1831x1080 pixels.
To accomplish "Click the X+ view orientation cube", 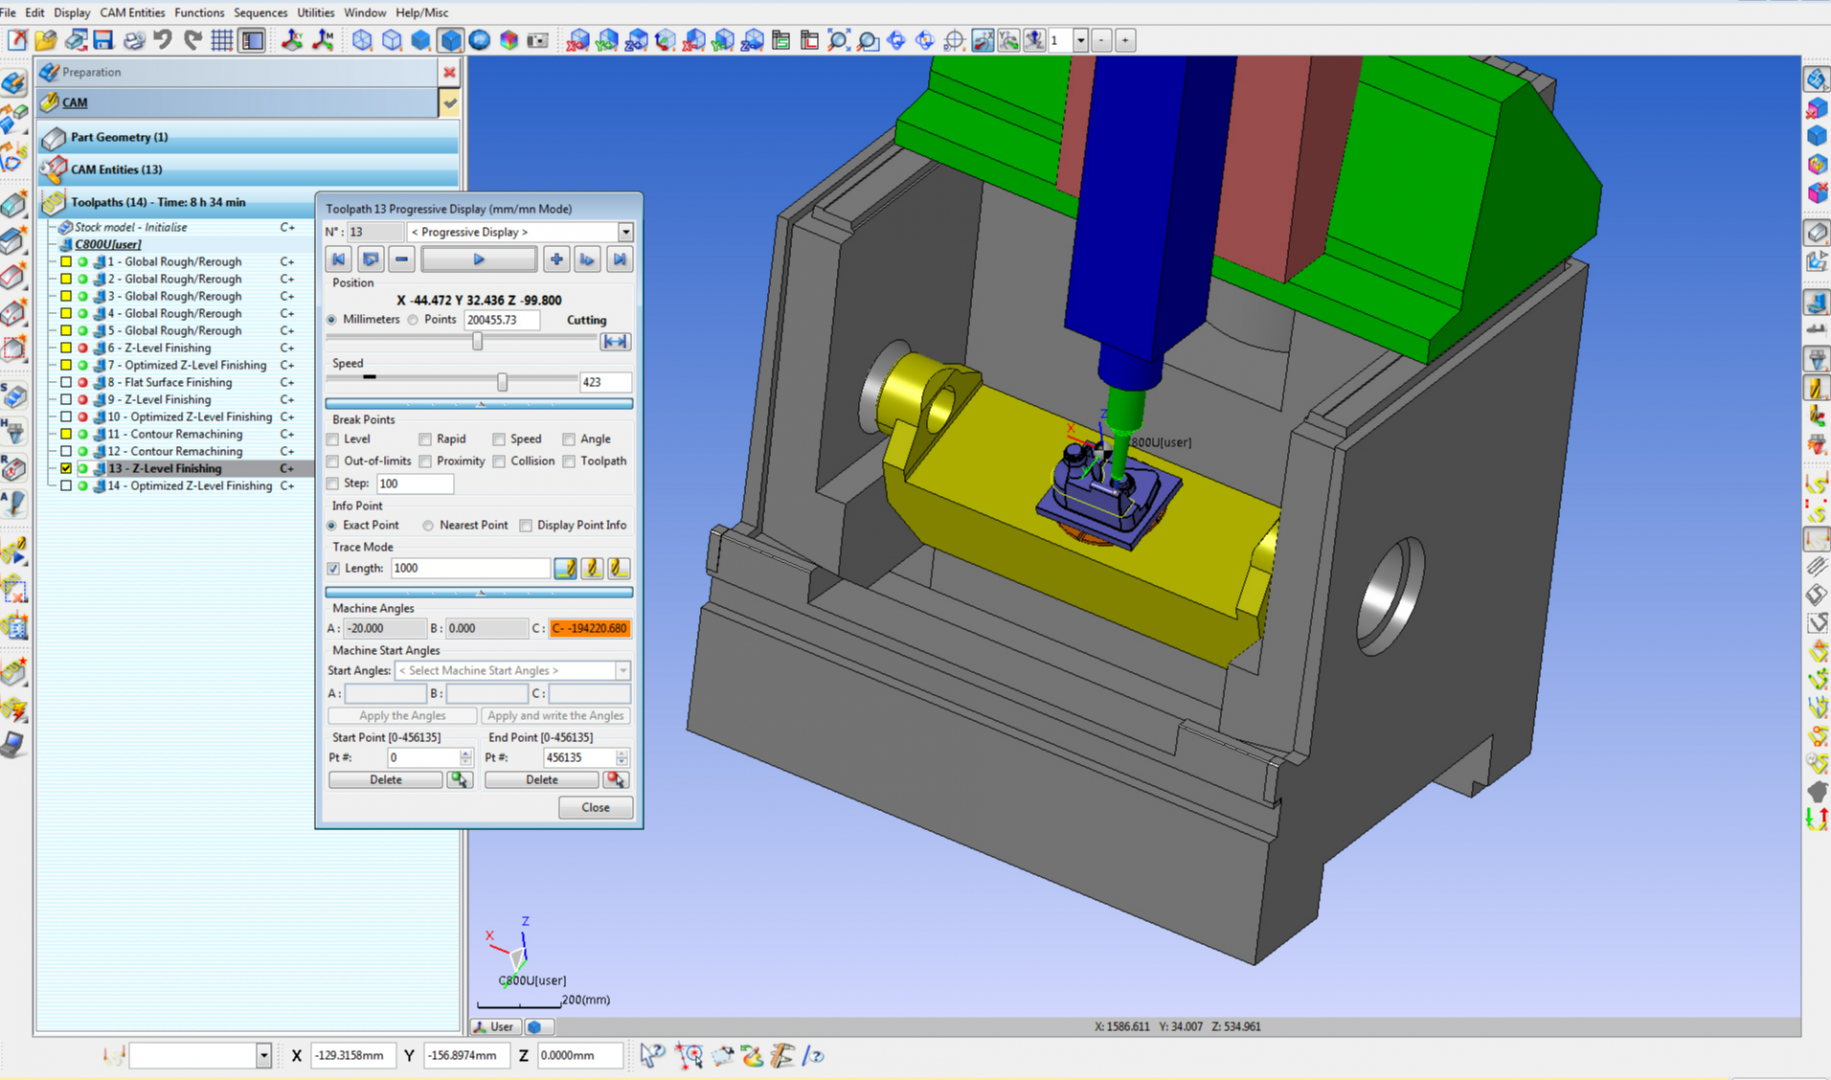I will pos(577,40).
